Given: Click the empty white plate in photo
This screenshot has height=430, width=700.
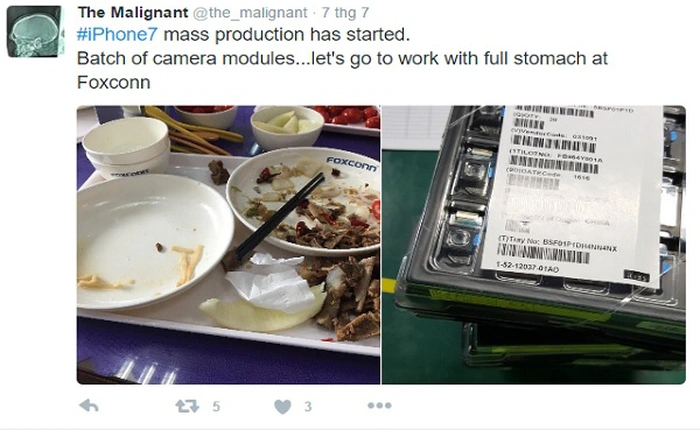Looking at the screenshot, I should click(x=154, y=241).
